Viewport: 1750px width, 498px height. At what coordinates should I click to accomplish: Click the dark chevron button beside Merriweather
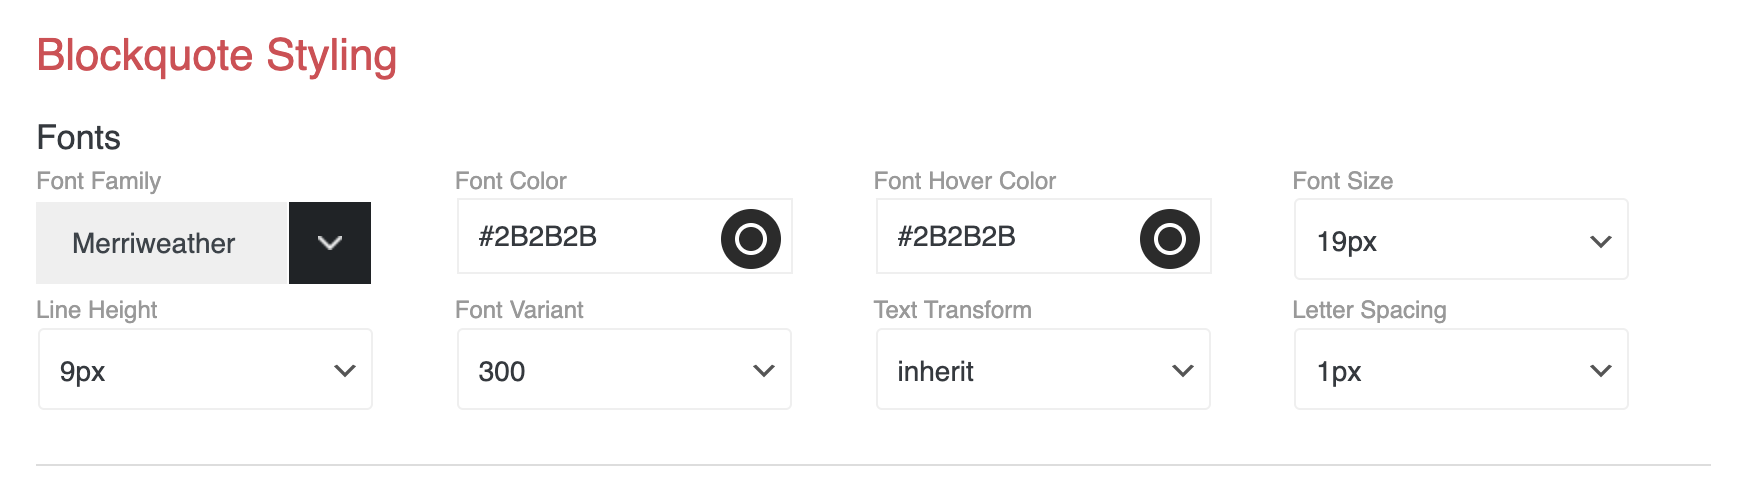(x=330, y=243)
